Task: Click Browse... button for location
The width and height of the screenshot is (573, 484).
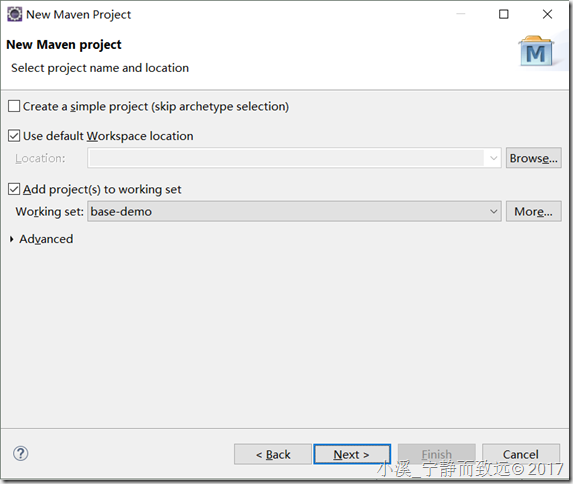Action: tap(534, 158)
